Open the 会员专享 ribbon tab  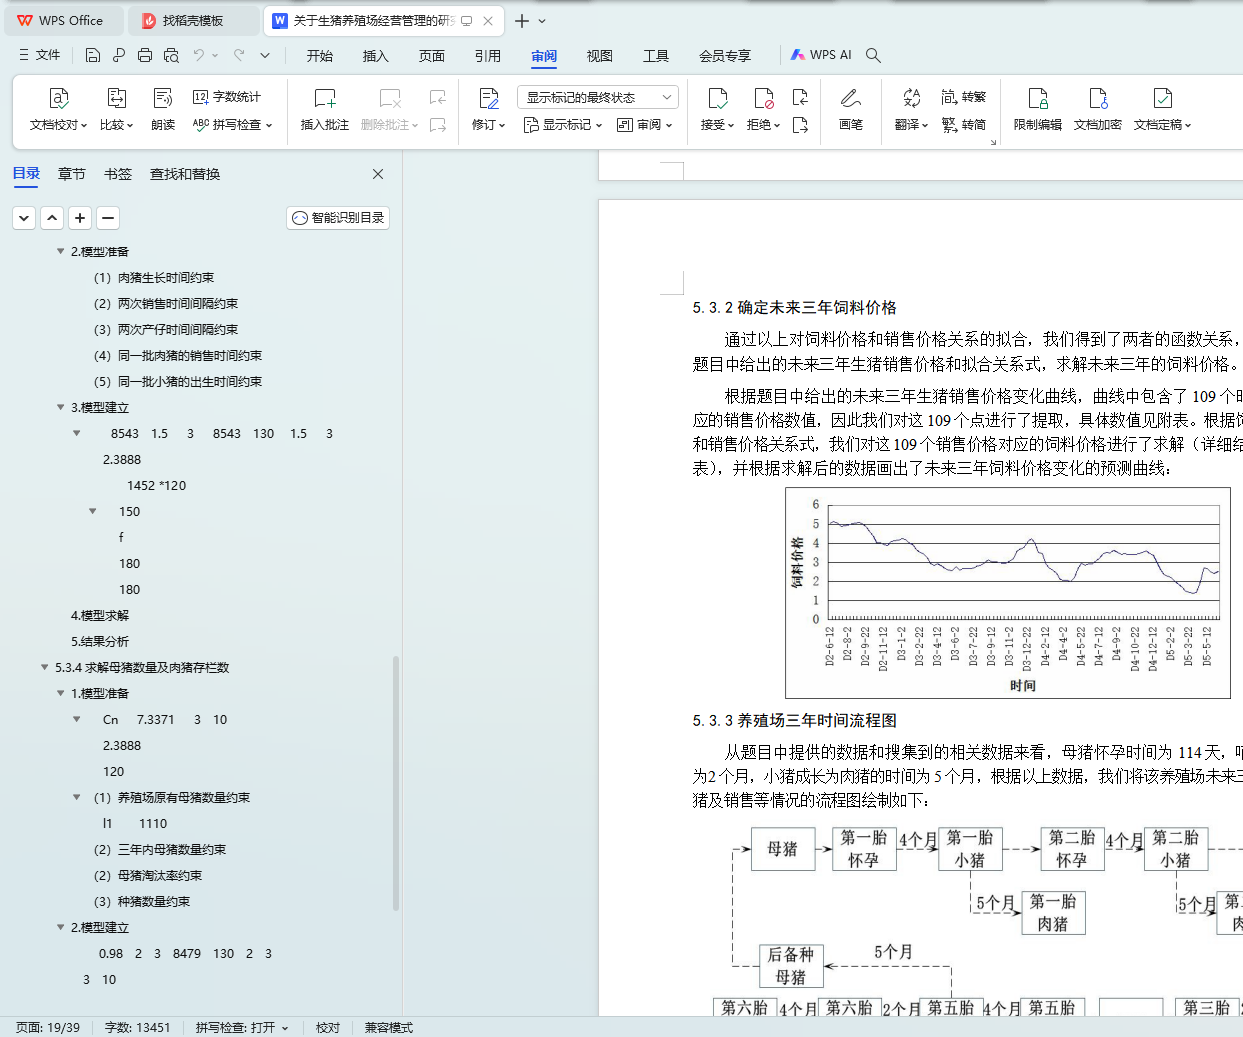pyautogui.click(x=725, y=56)
